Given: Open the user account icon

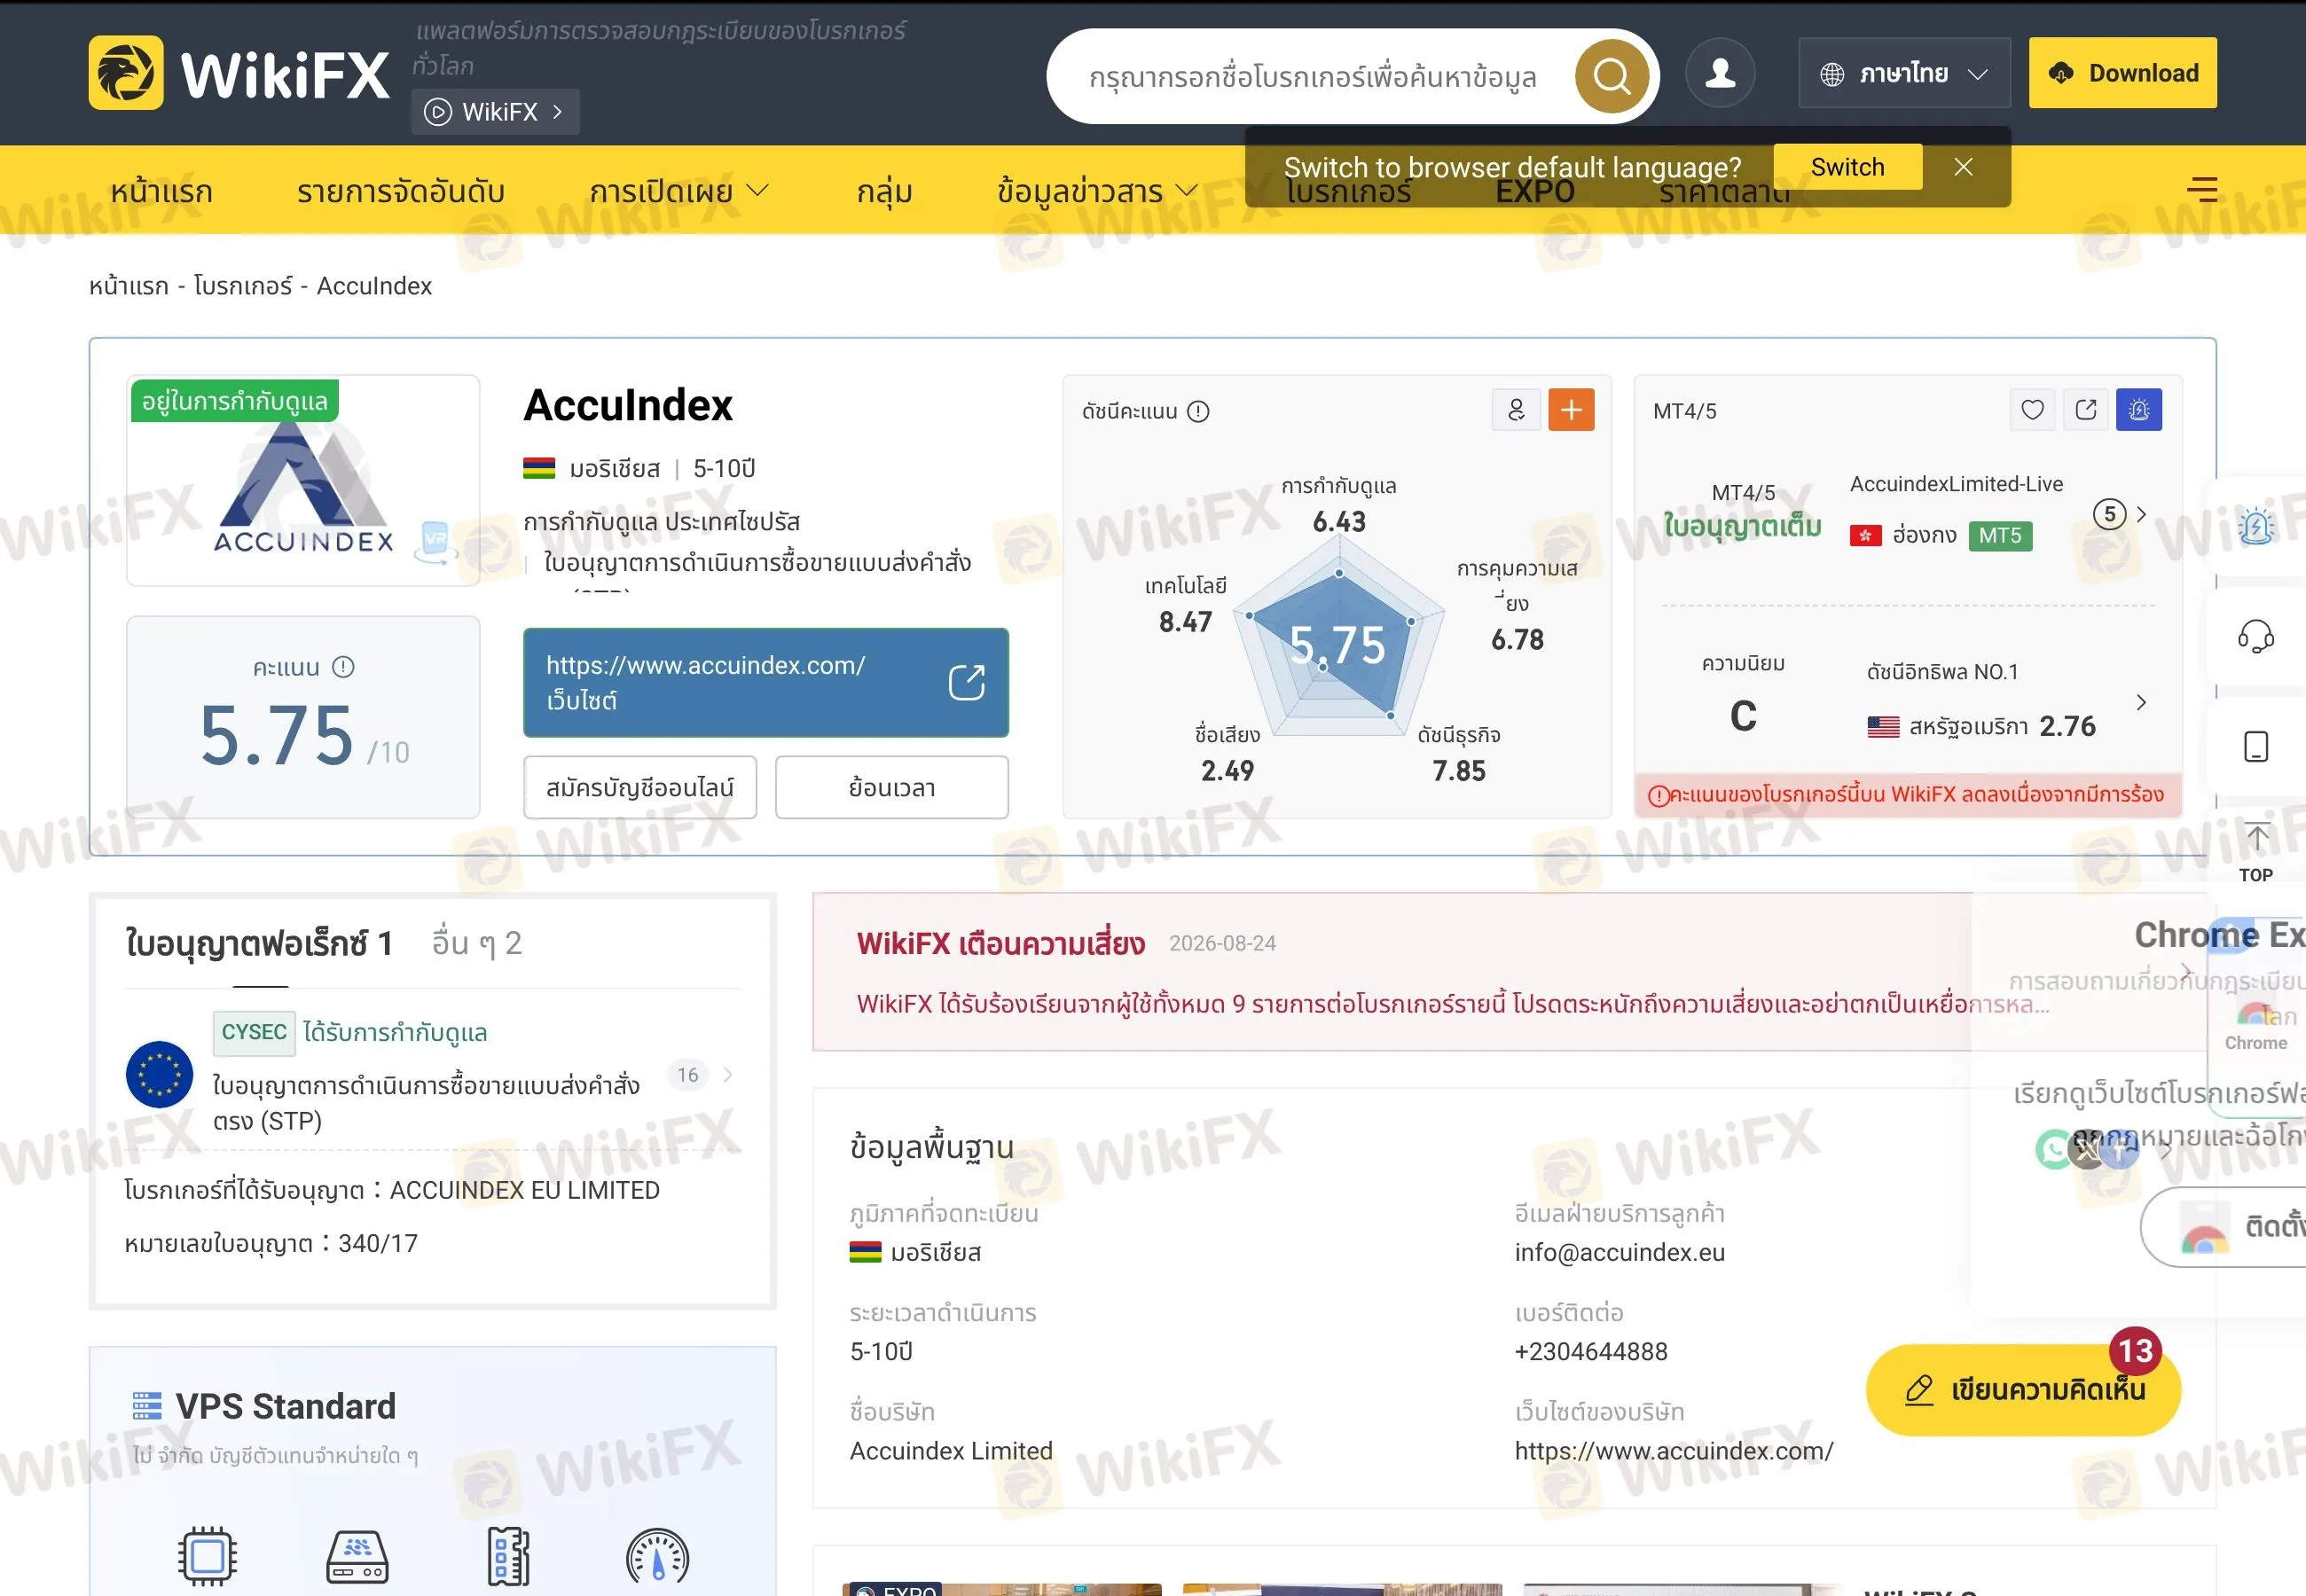Looking at the screenshot, I should point(1719,73).
